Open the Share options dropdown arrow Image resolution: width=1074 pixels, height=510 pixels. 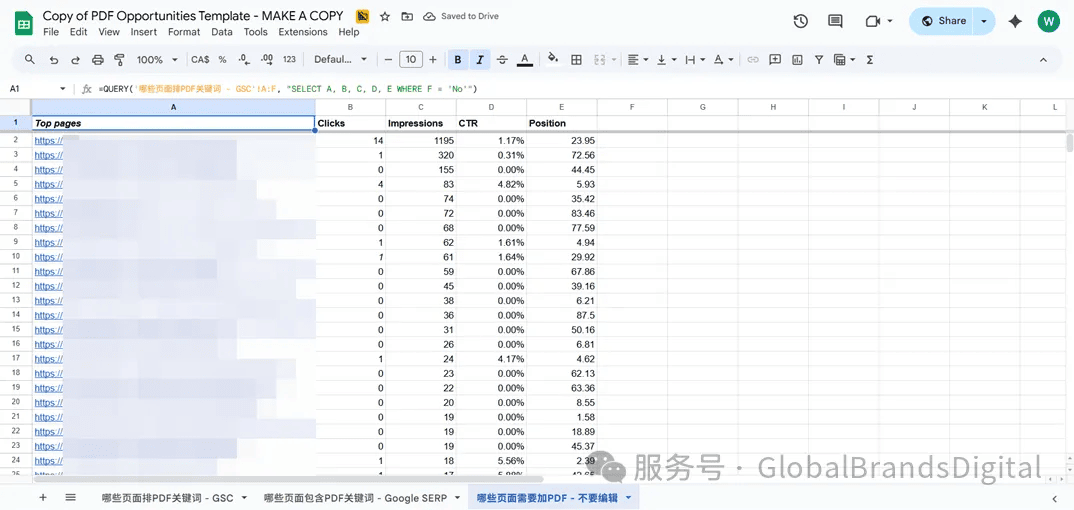point(985,21)
